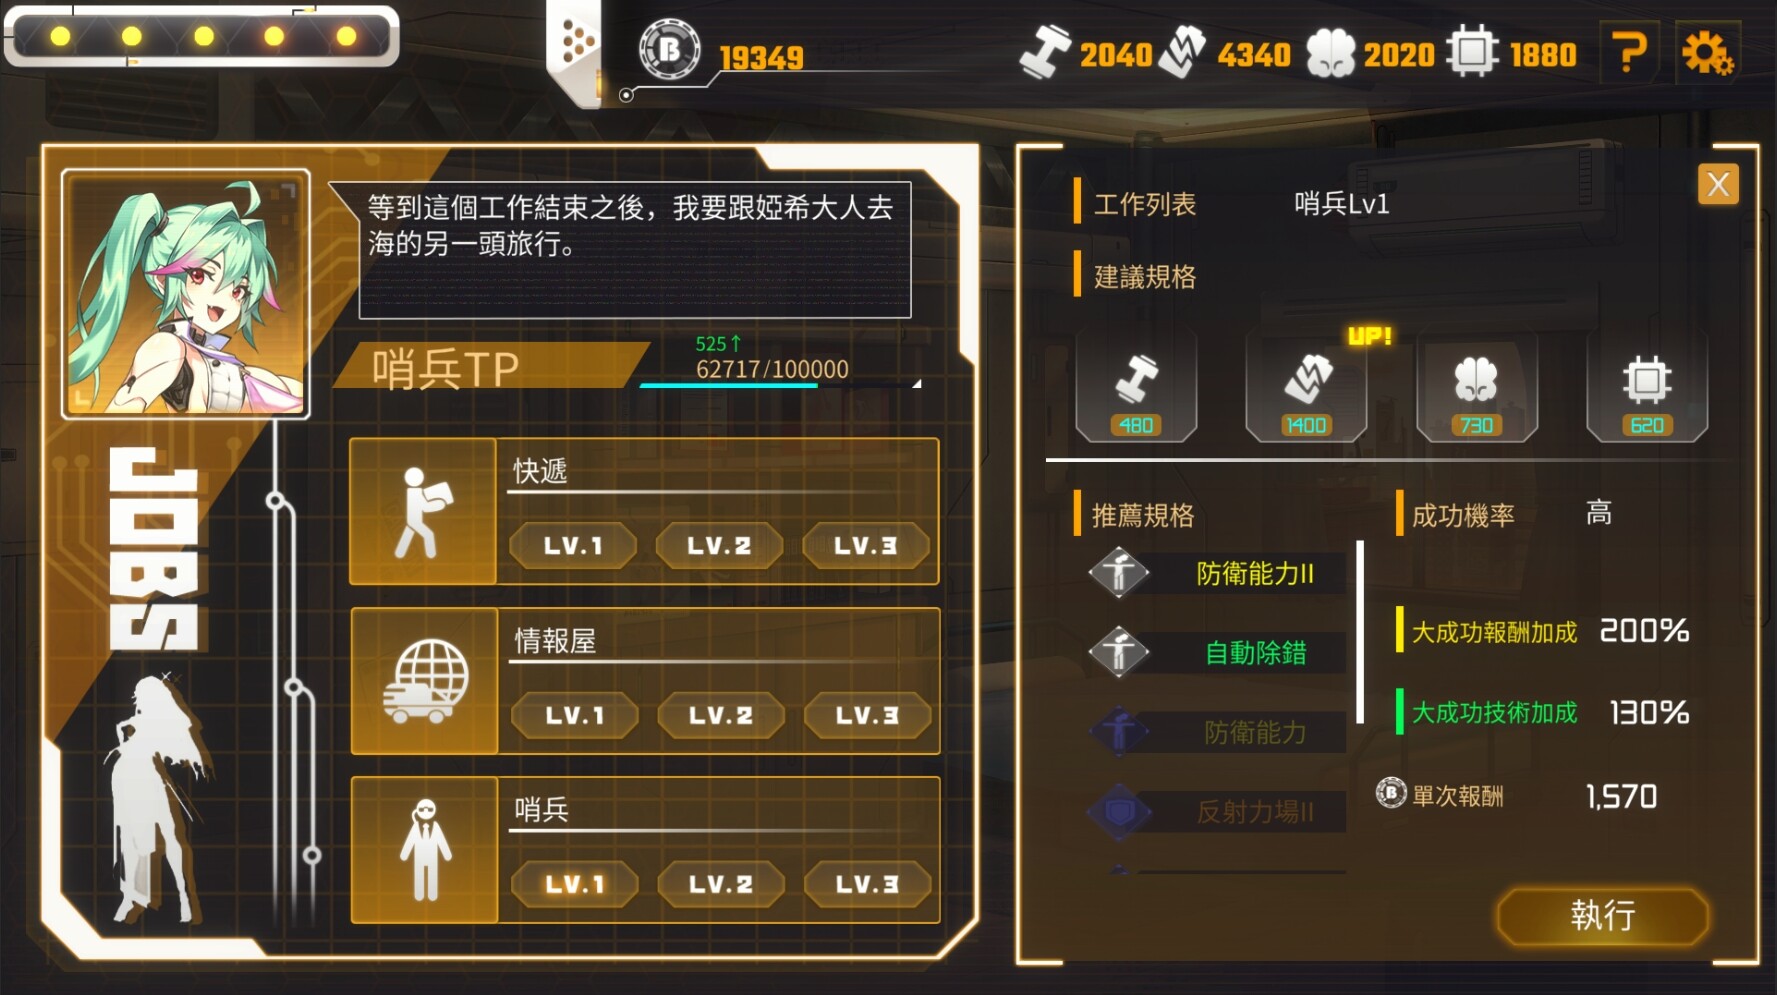Click the 執行 execute button
This screenshot has height=995, width=1777.
[1603, 915]
